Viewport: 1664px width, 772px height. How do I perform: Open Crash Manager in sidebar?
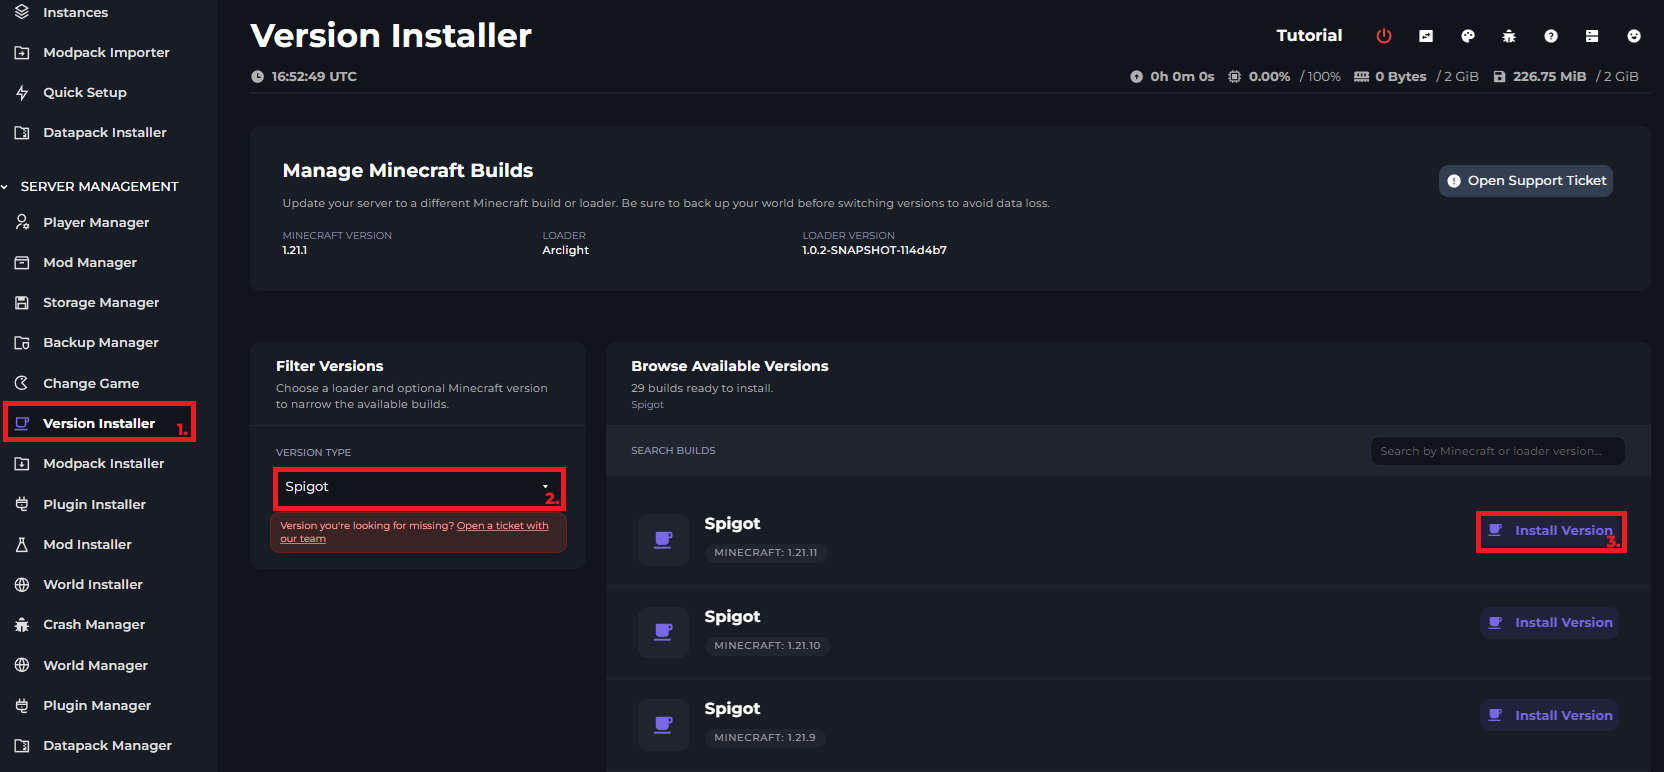94,625
